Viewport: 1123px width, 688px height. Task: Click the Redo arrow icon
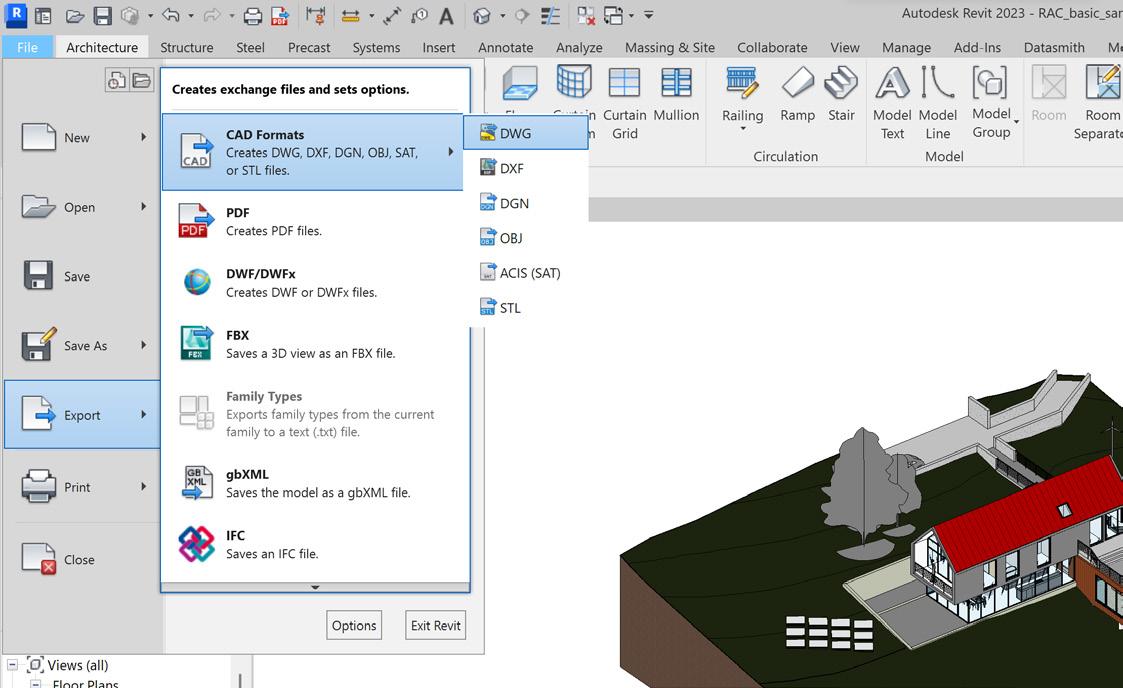(212, 15)
